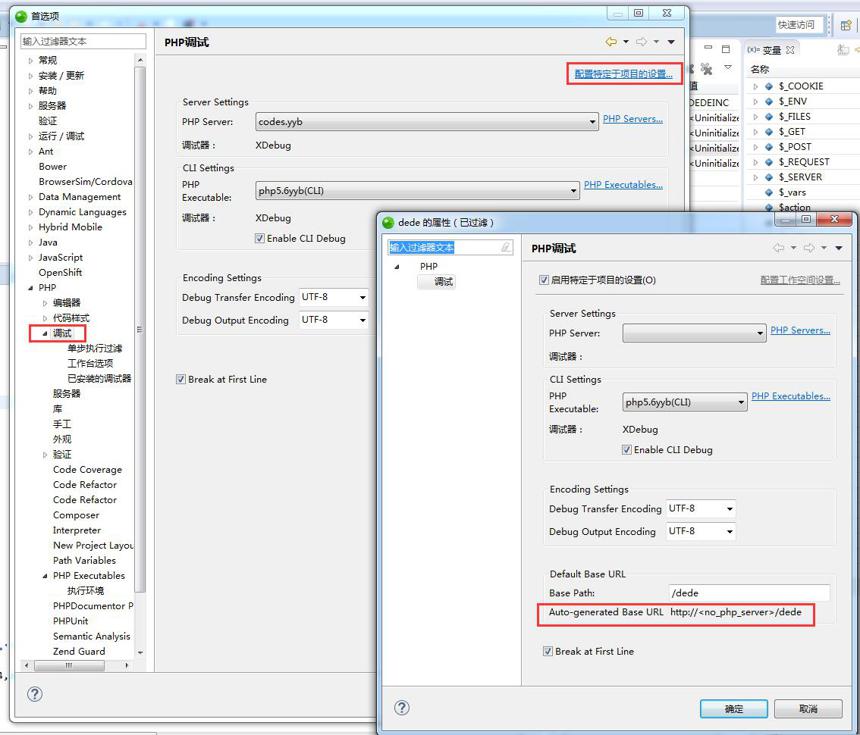Toggle enable project-specific settings checkbox
This screenshot has height=735, width=860.
[544, 280]
